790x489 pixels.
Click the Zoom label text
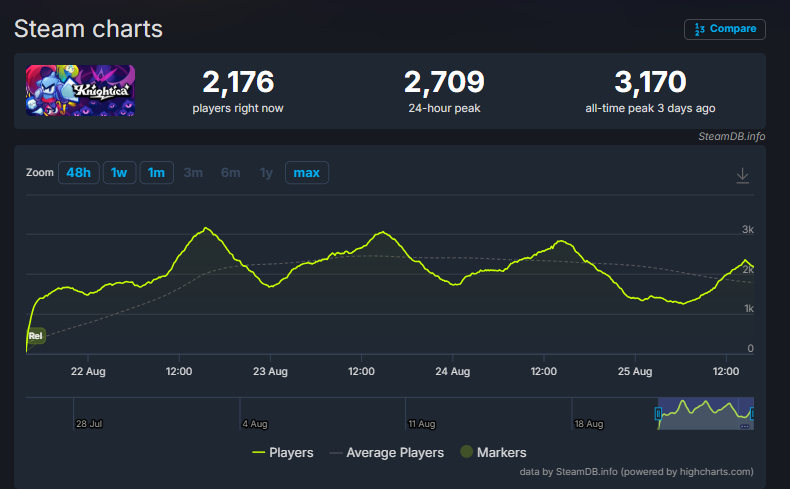[40, 173]
